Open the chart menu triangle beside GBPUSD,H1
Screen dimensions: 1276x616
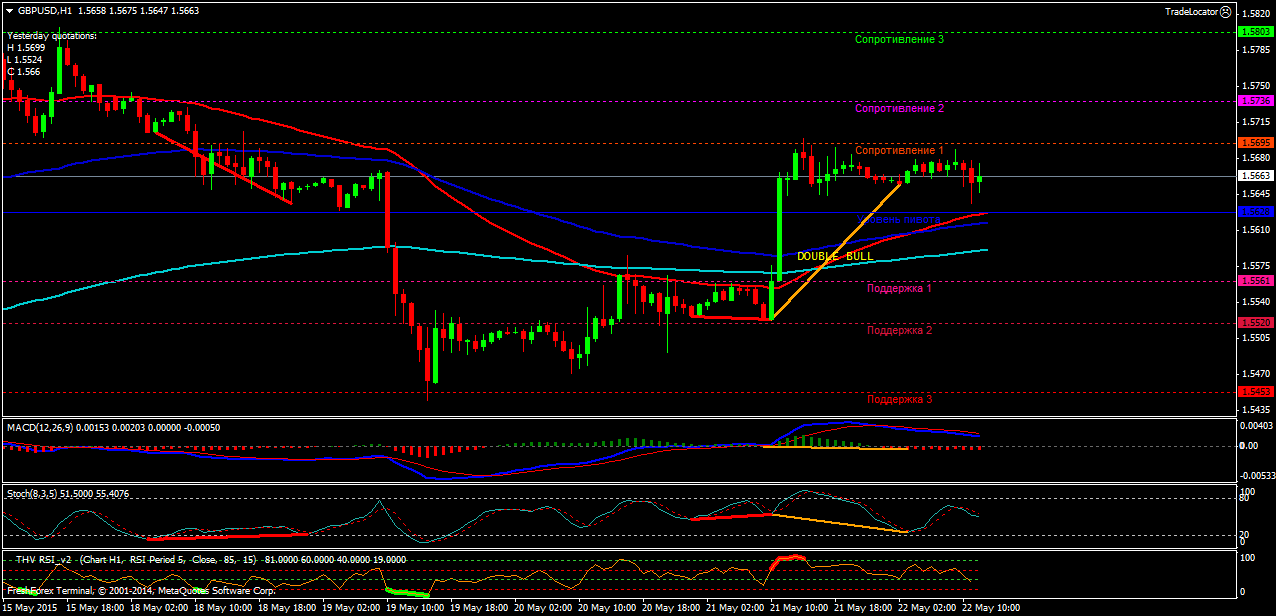click(x=9, y=10)
